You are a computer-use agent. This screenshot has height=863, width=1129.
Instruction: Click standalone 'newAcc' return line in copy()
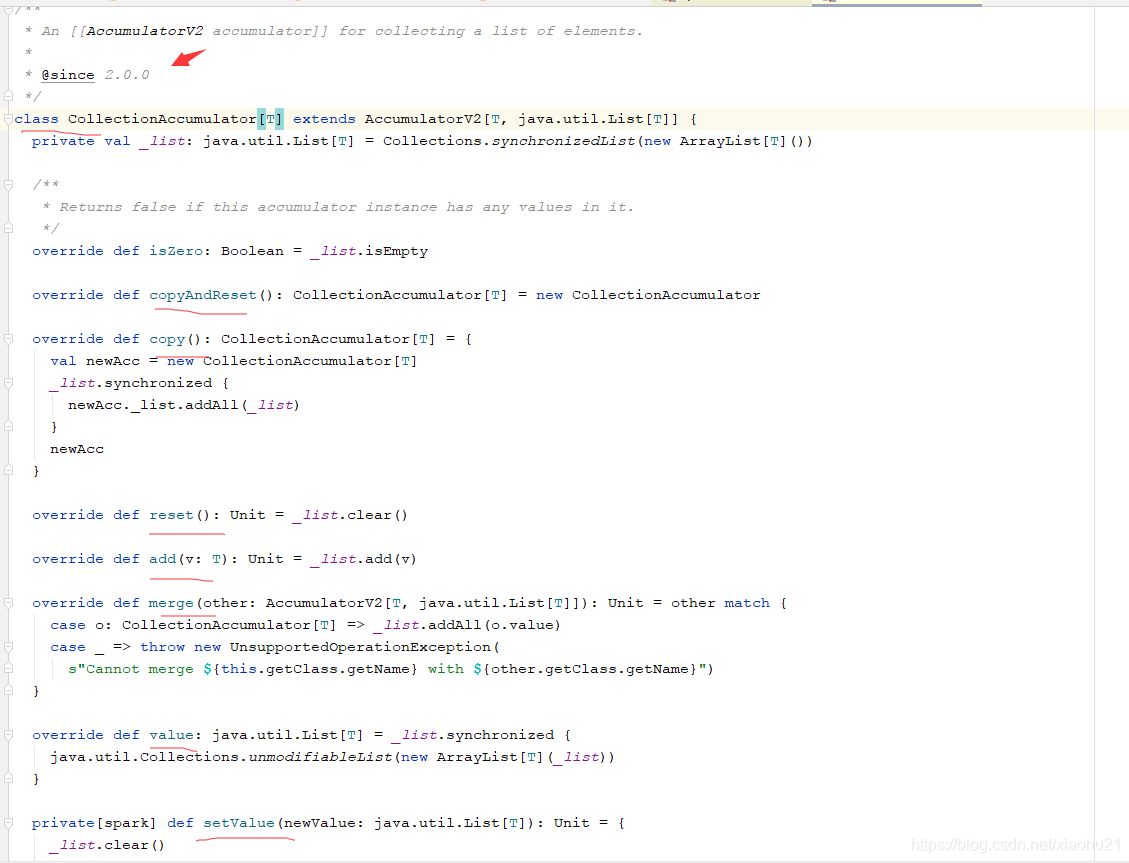[77, 449]
